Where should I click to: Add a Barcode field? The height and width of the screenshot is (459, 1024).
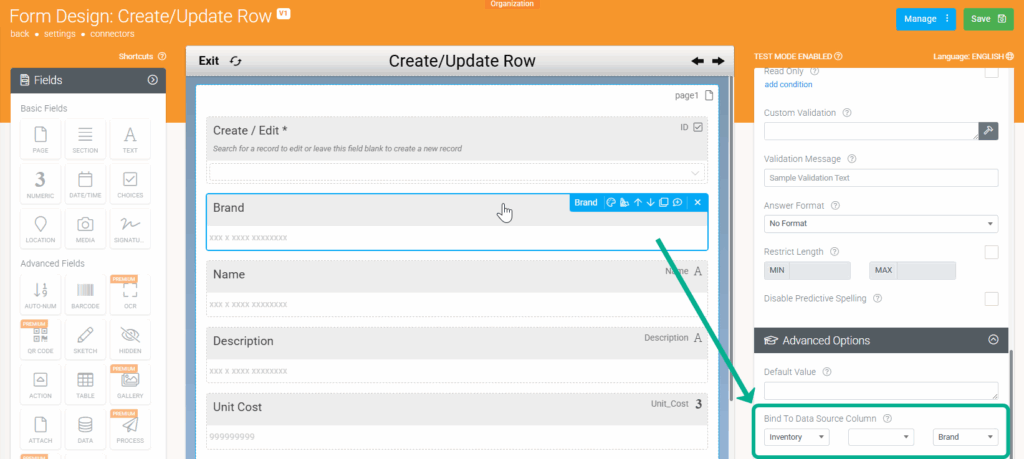pos(85,294)
